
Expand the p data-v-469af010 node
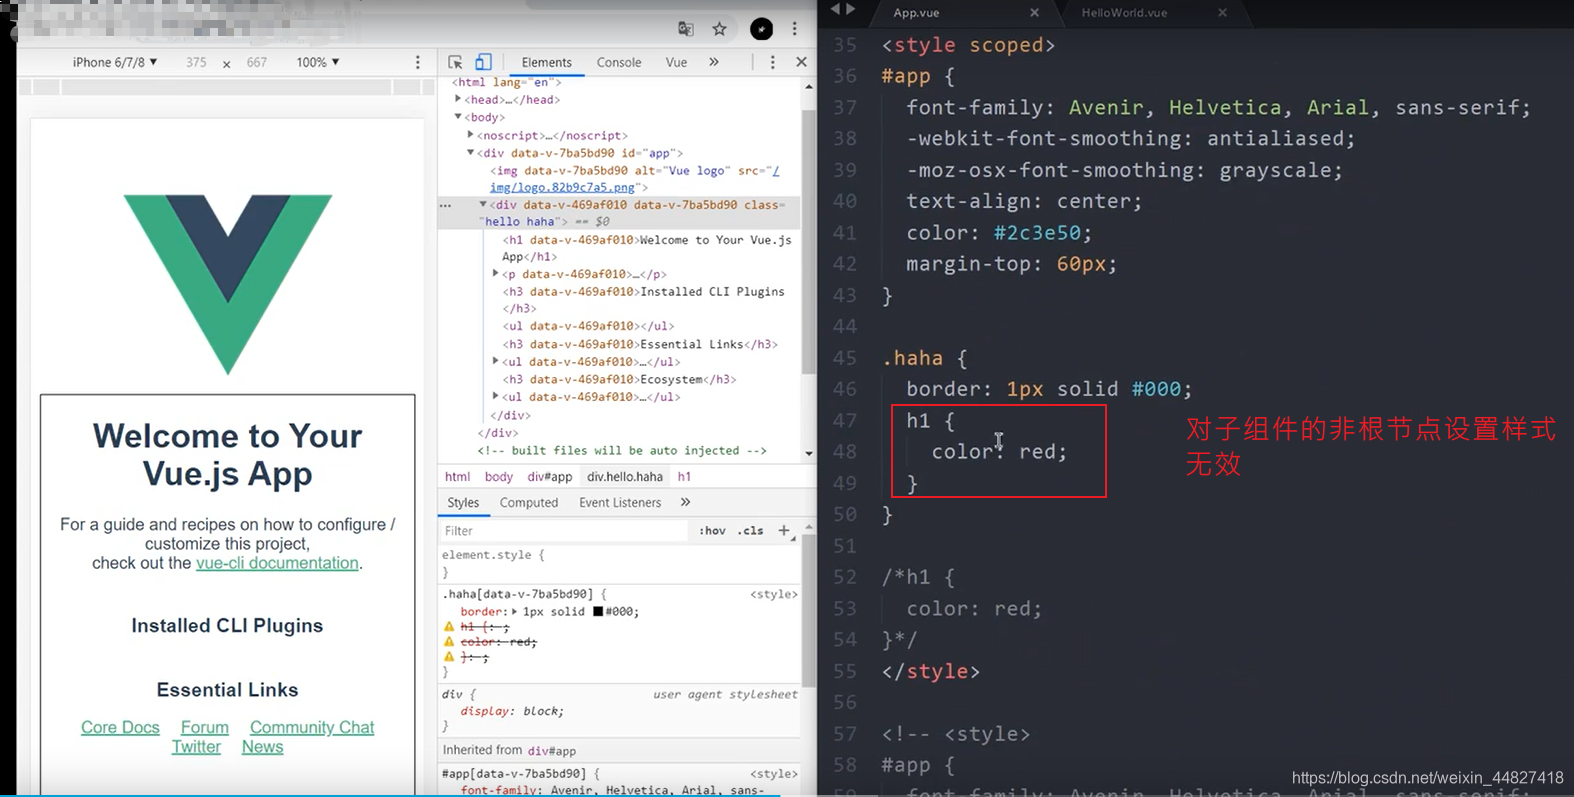point(496,273)
